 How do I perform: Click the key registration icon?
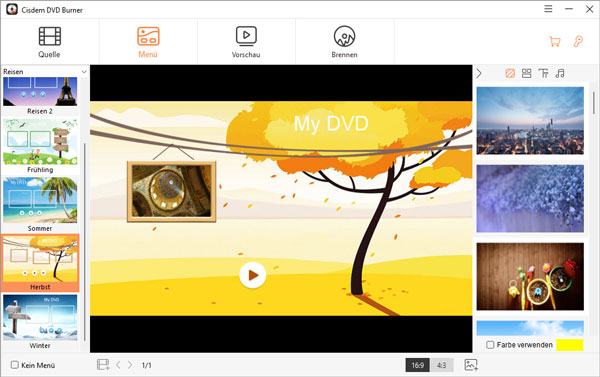click(x=578, y=41)
